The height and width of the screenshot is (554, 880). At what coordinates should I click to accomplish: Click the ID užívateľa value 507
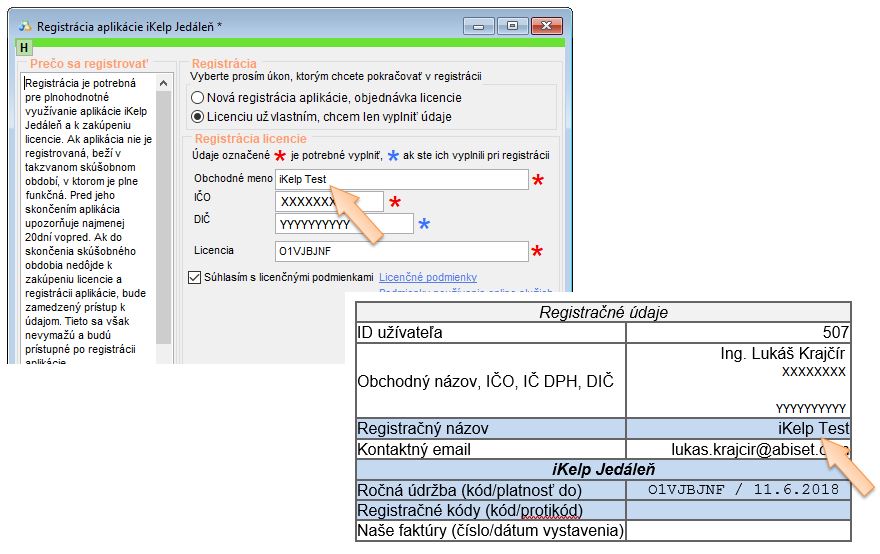tap(836, 332)
